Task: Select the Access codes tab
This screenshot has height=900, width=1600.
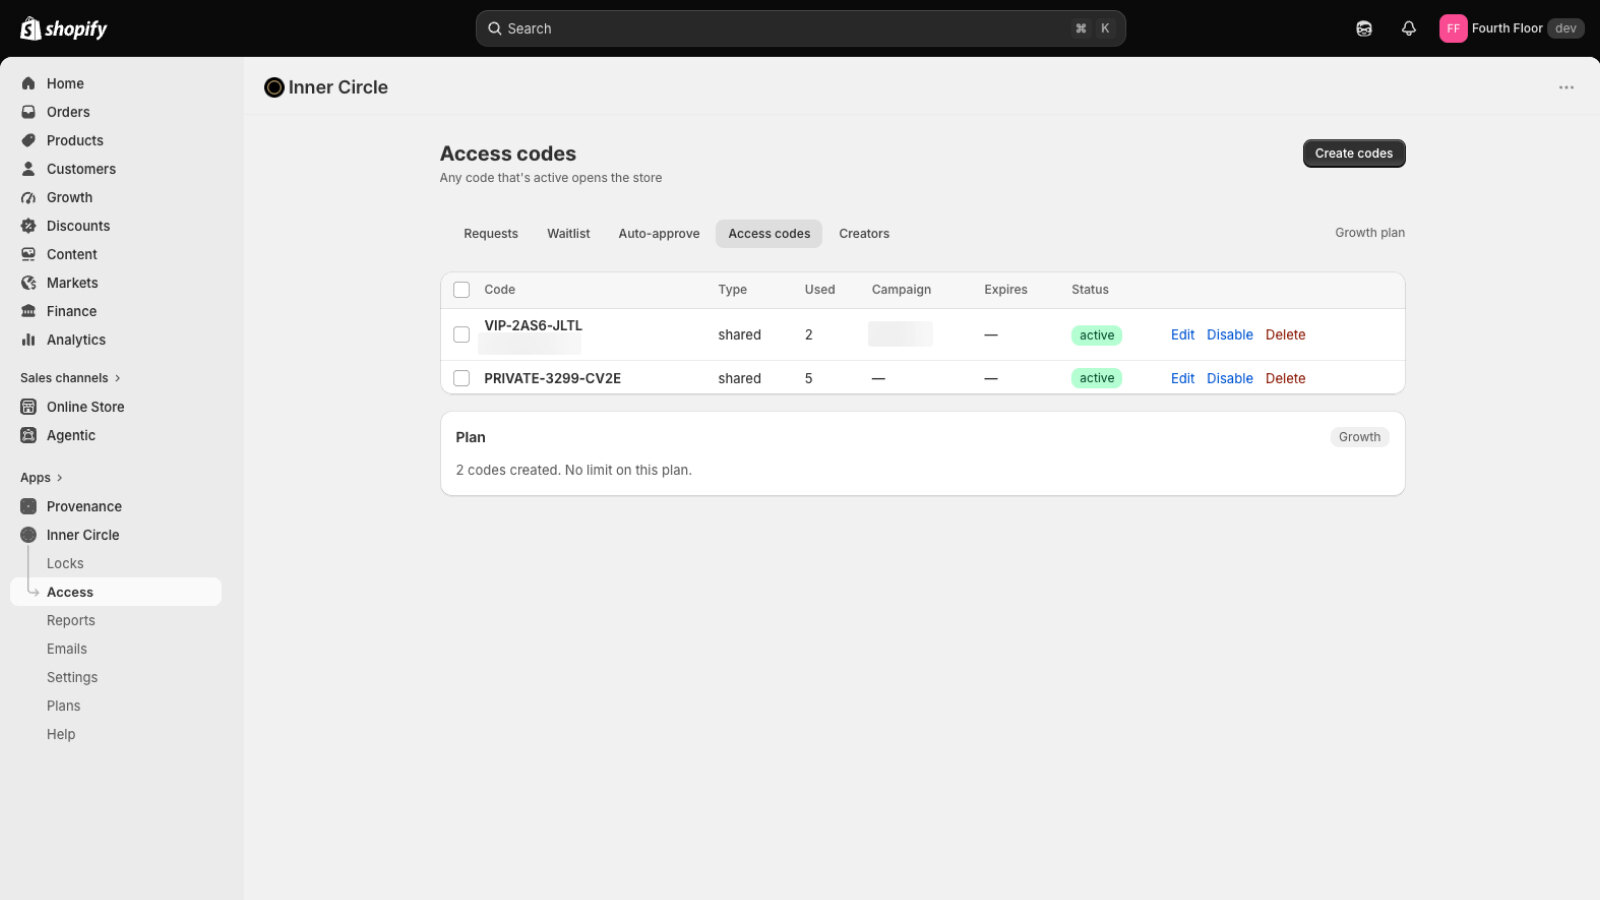Action: click(x=769, y=234)
